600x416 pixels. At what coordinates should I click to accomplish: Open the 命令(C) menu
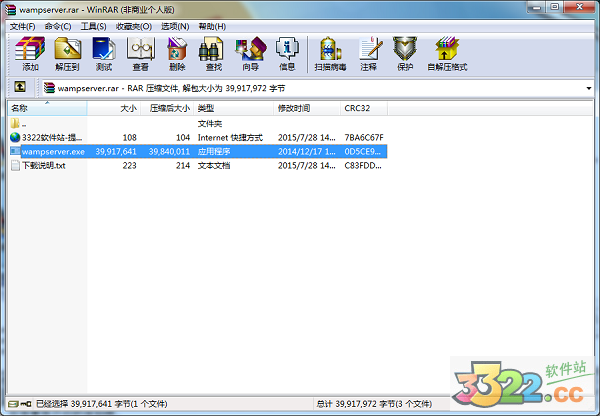point(58,26)
